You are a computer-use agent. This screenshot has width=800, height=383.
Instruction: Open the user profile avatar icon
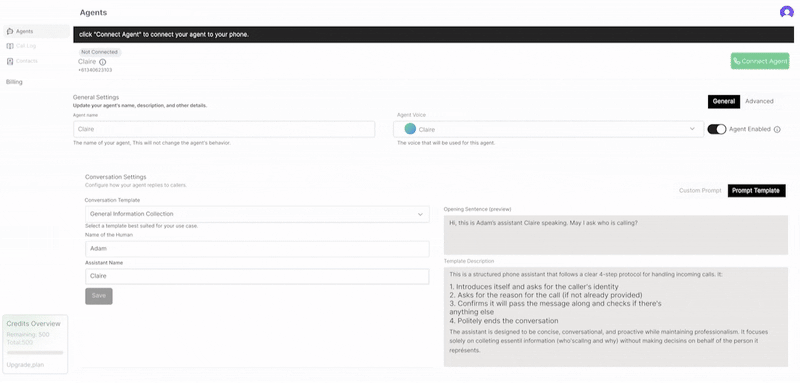coord(786,12)
